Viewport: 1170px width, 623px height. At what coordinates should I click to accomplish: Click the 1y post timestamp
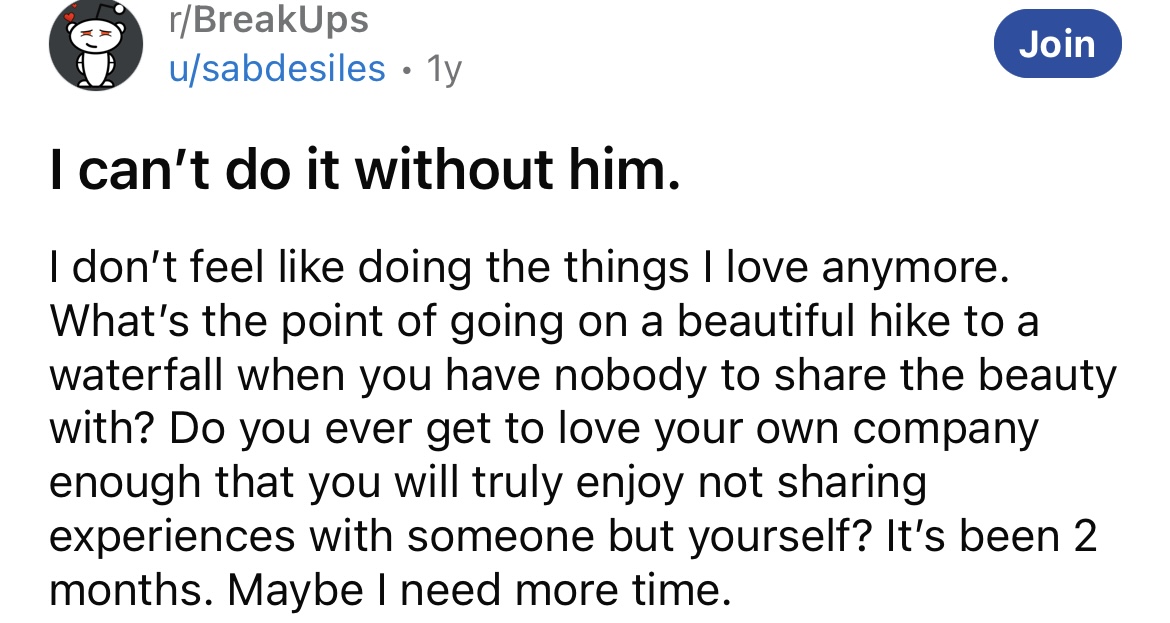444,69
